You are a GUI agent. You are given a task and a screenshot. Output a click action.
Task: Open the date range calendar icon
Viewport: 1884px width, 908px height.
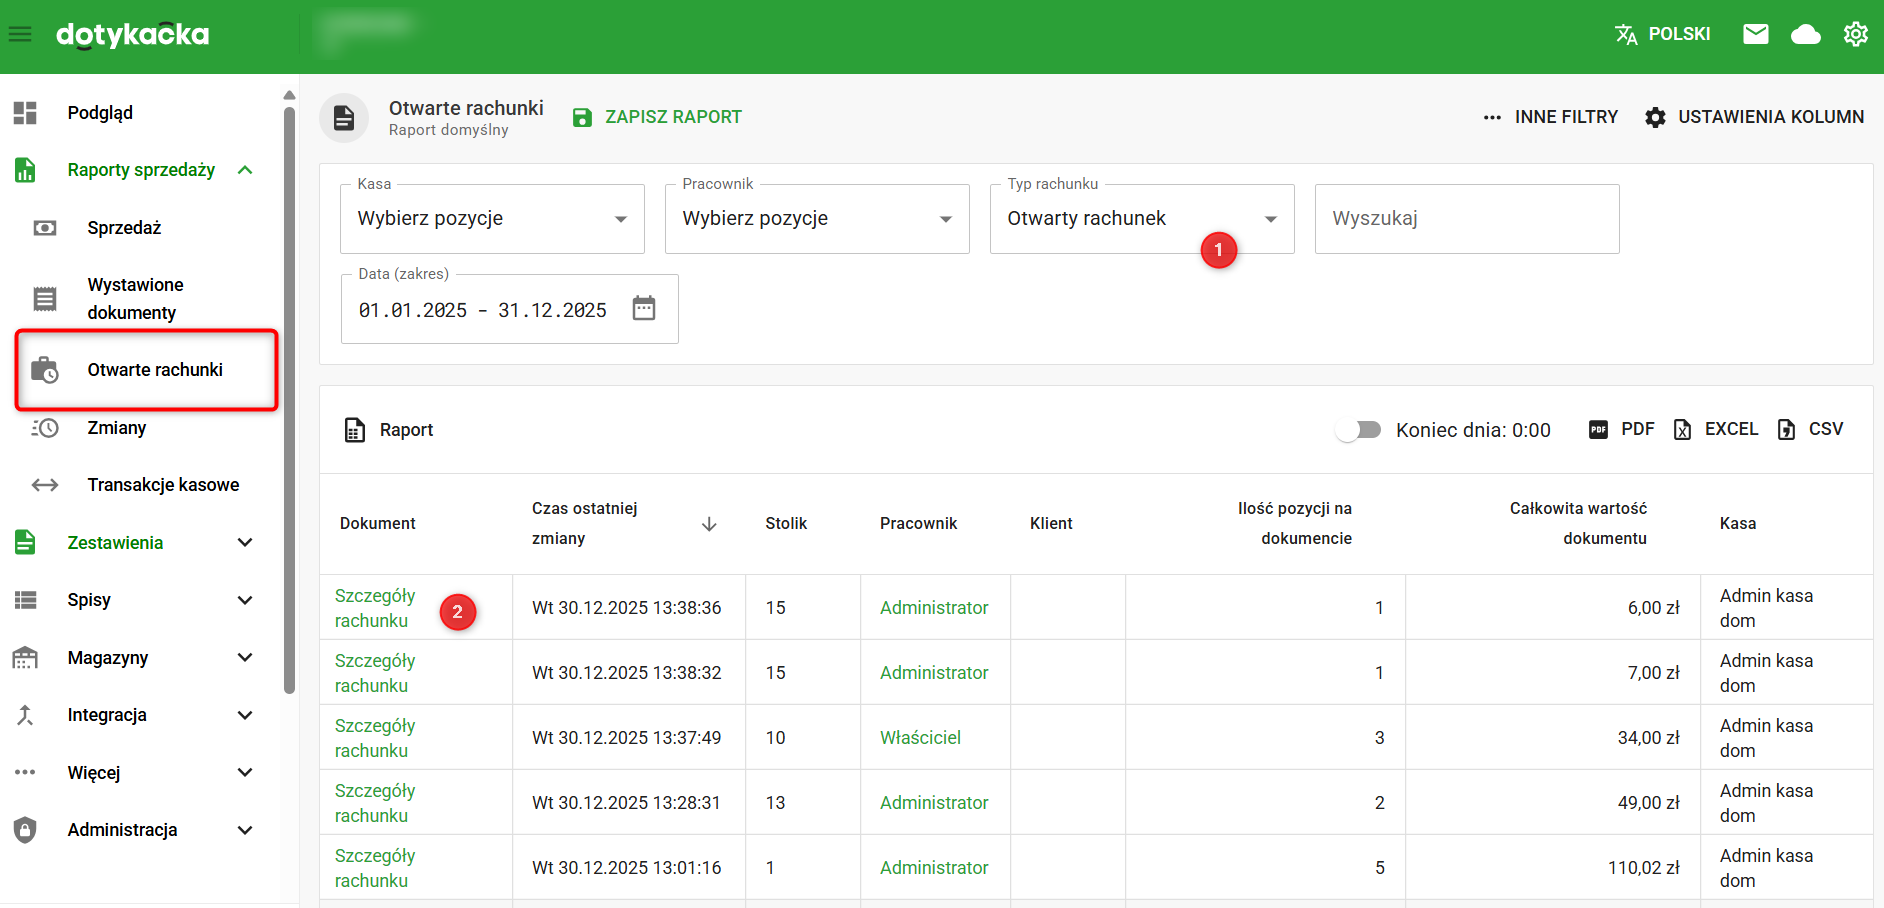click(644, 309)
